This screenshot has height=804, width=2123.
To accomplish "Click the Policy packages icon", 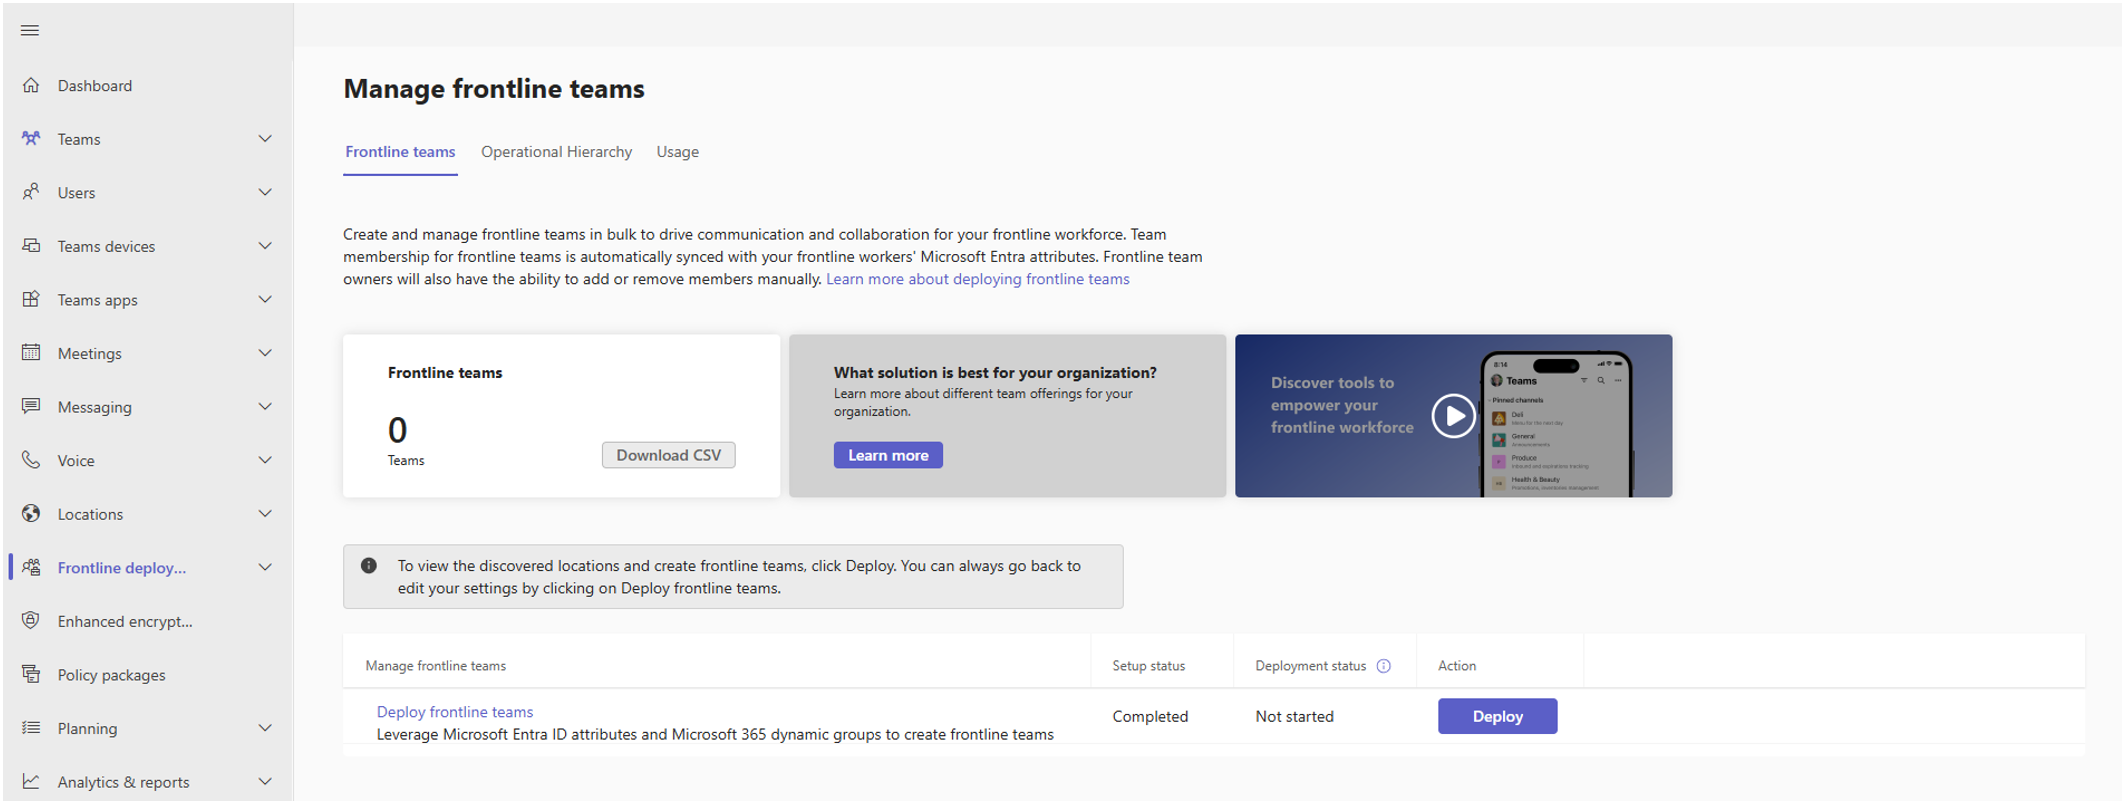I will pyautogui.click(x=31, y=674).
